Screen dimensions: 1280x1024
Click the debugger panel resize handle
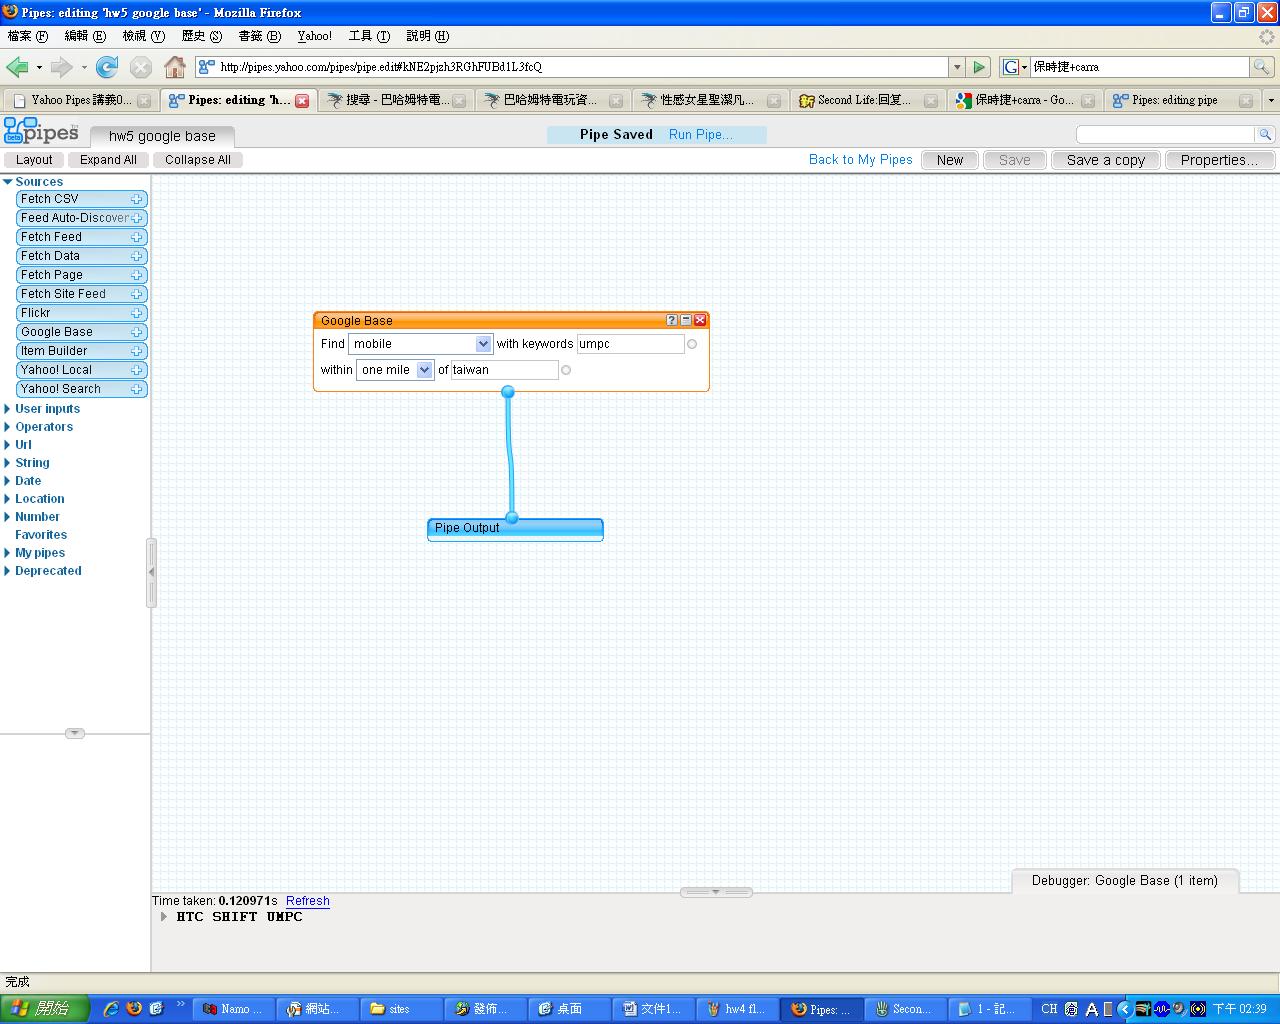pos(716,891)
